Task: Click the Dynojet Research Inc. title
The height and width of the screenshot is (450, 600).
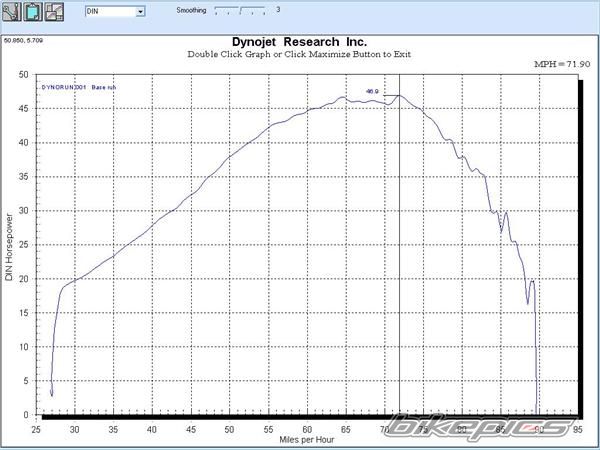Action: pos(299,43)
